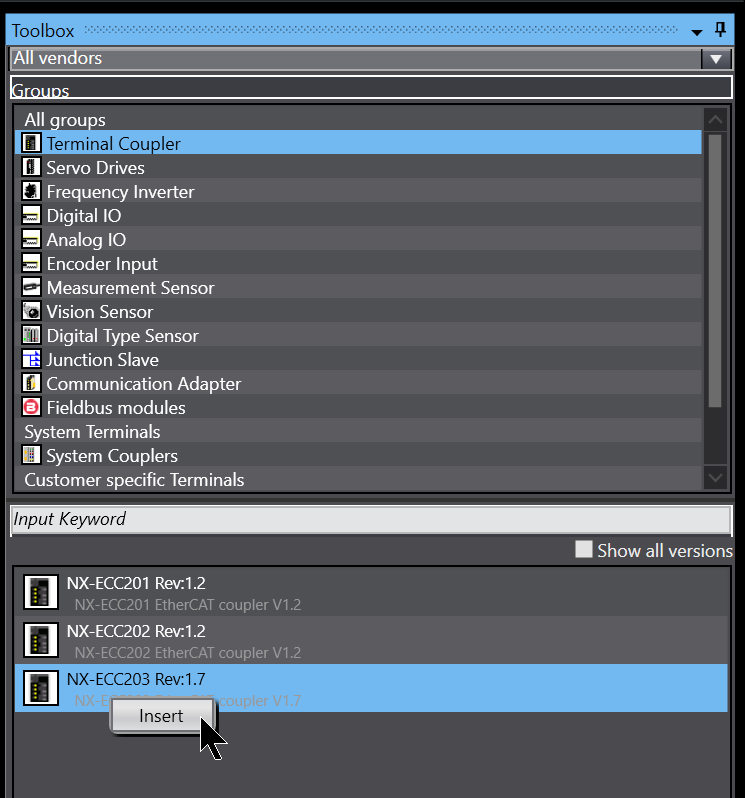Click NX-ECC202 EtherCAT coupler V1.2 description
The height and width of the screenshot is (798, 745).
point(188,652)
